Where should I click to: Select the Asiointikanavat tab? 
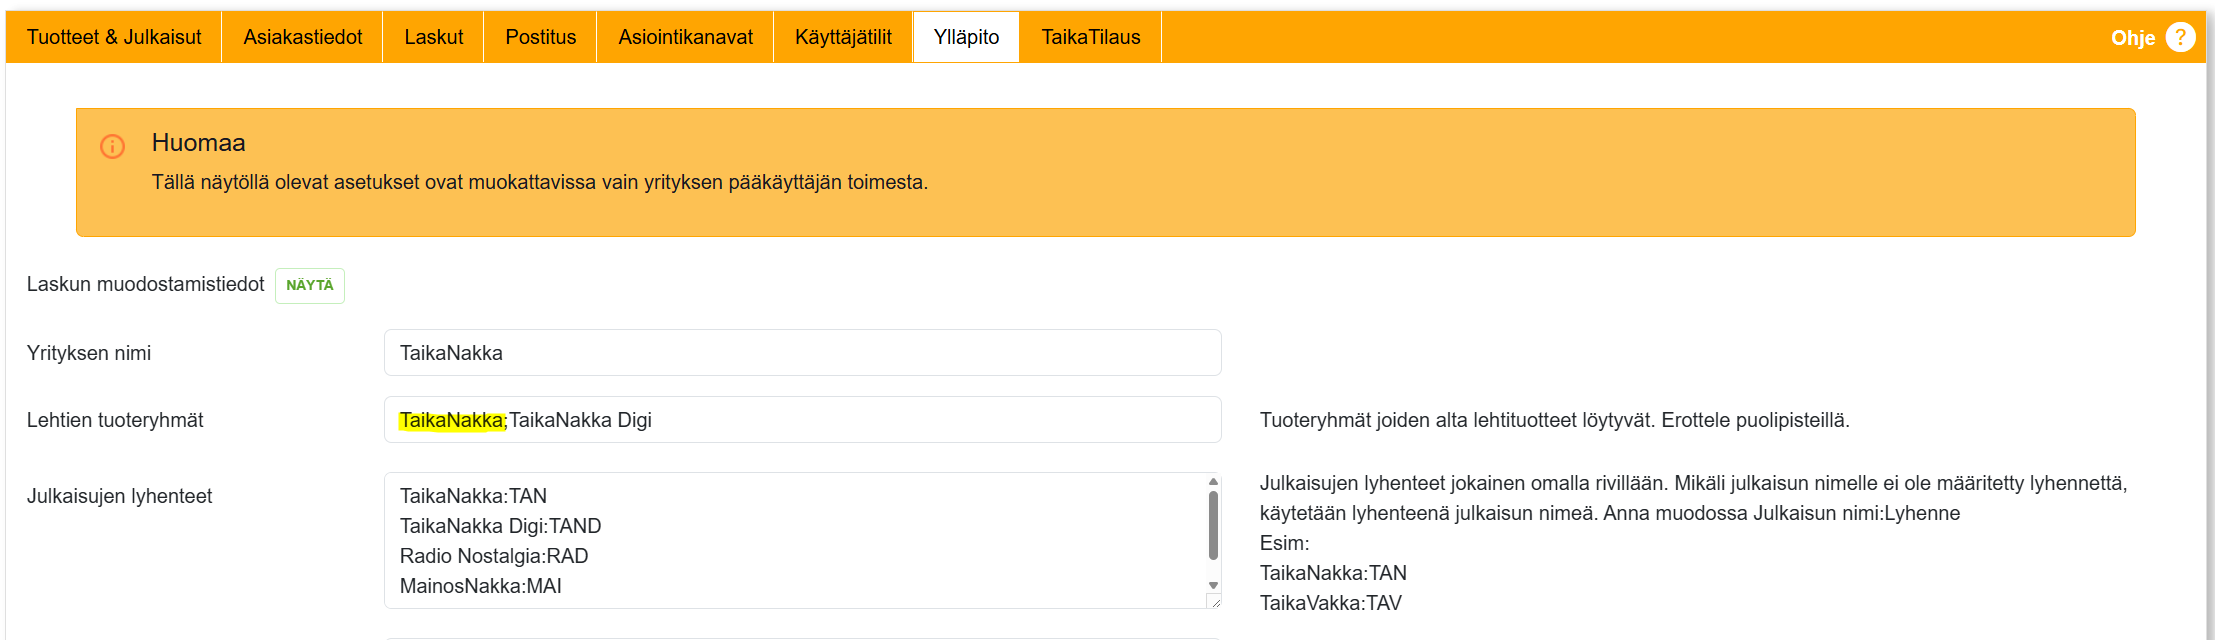[685, 37]
